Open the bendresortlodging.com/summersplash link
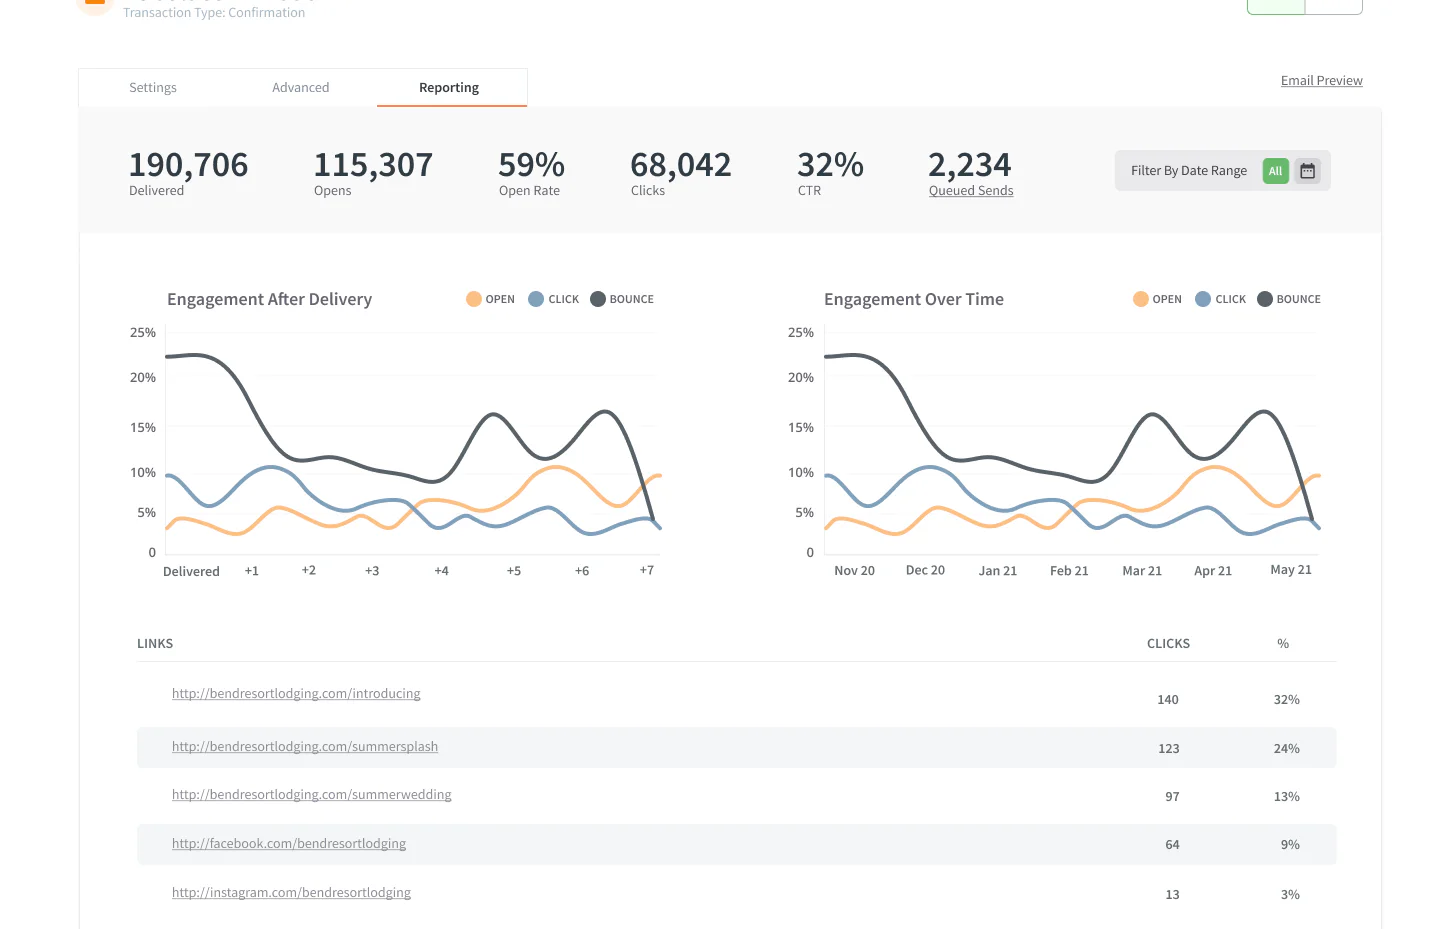 coord(305,747)
